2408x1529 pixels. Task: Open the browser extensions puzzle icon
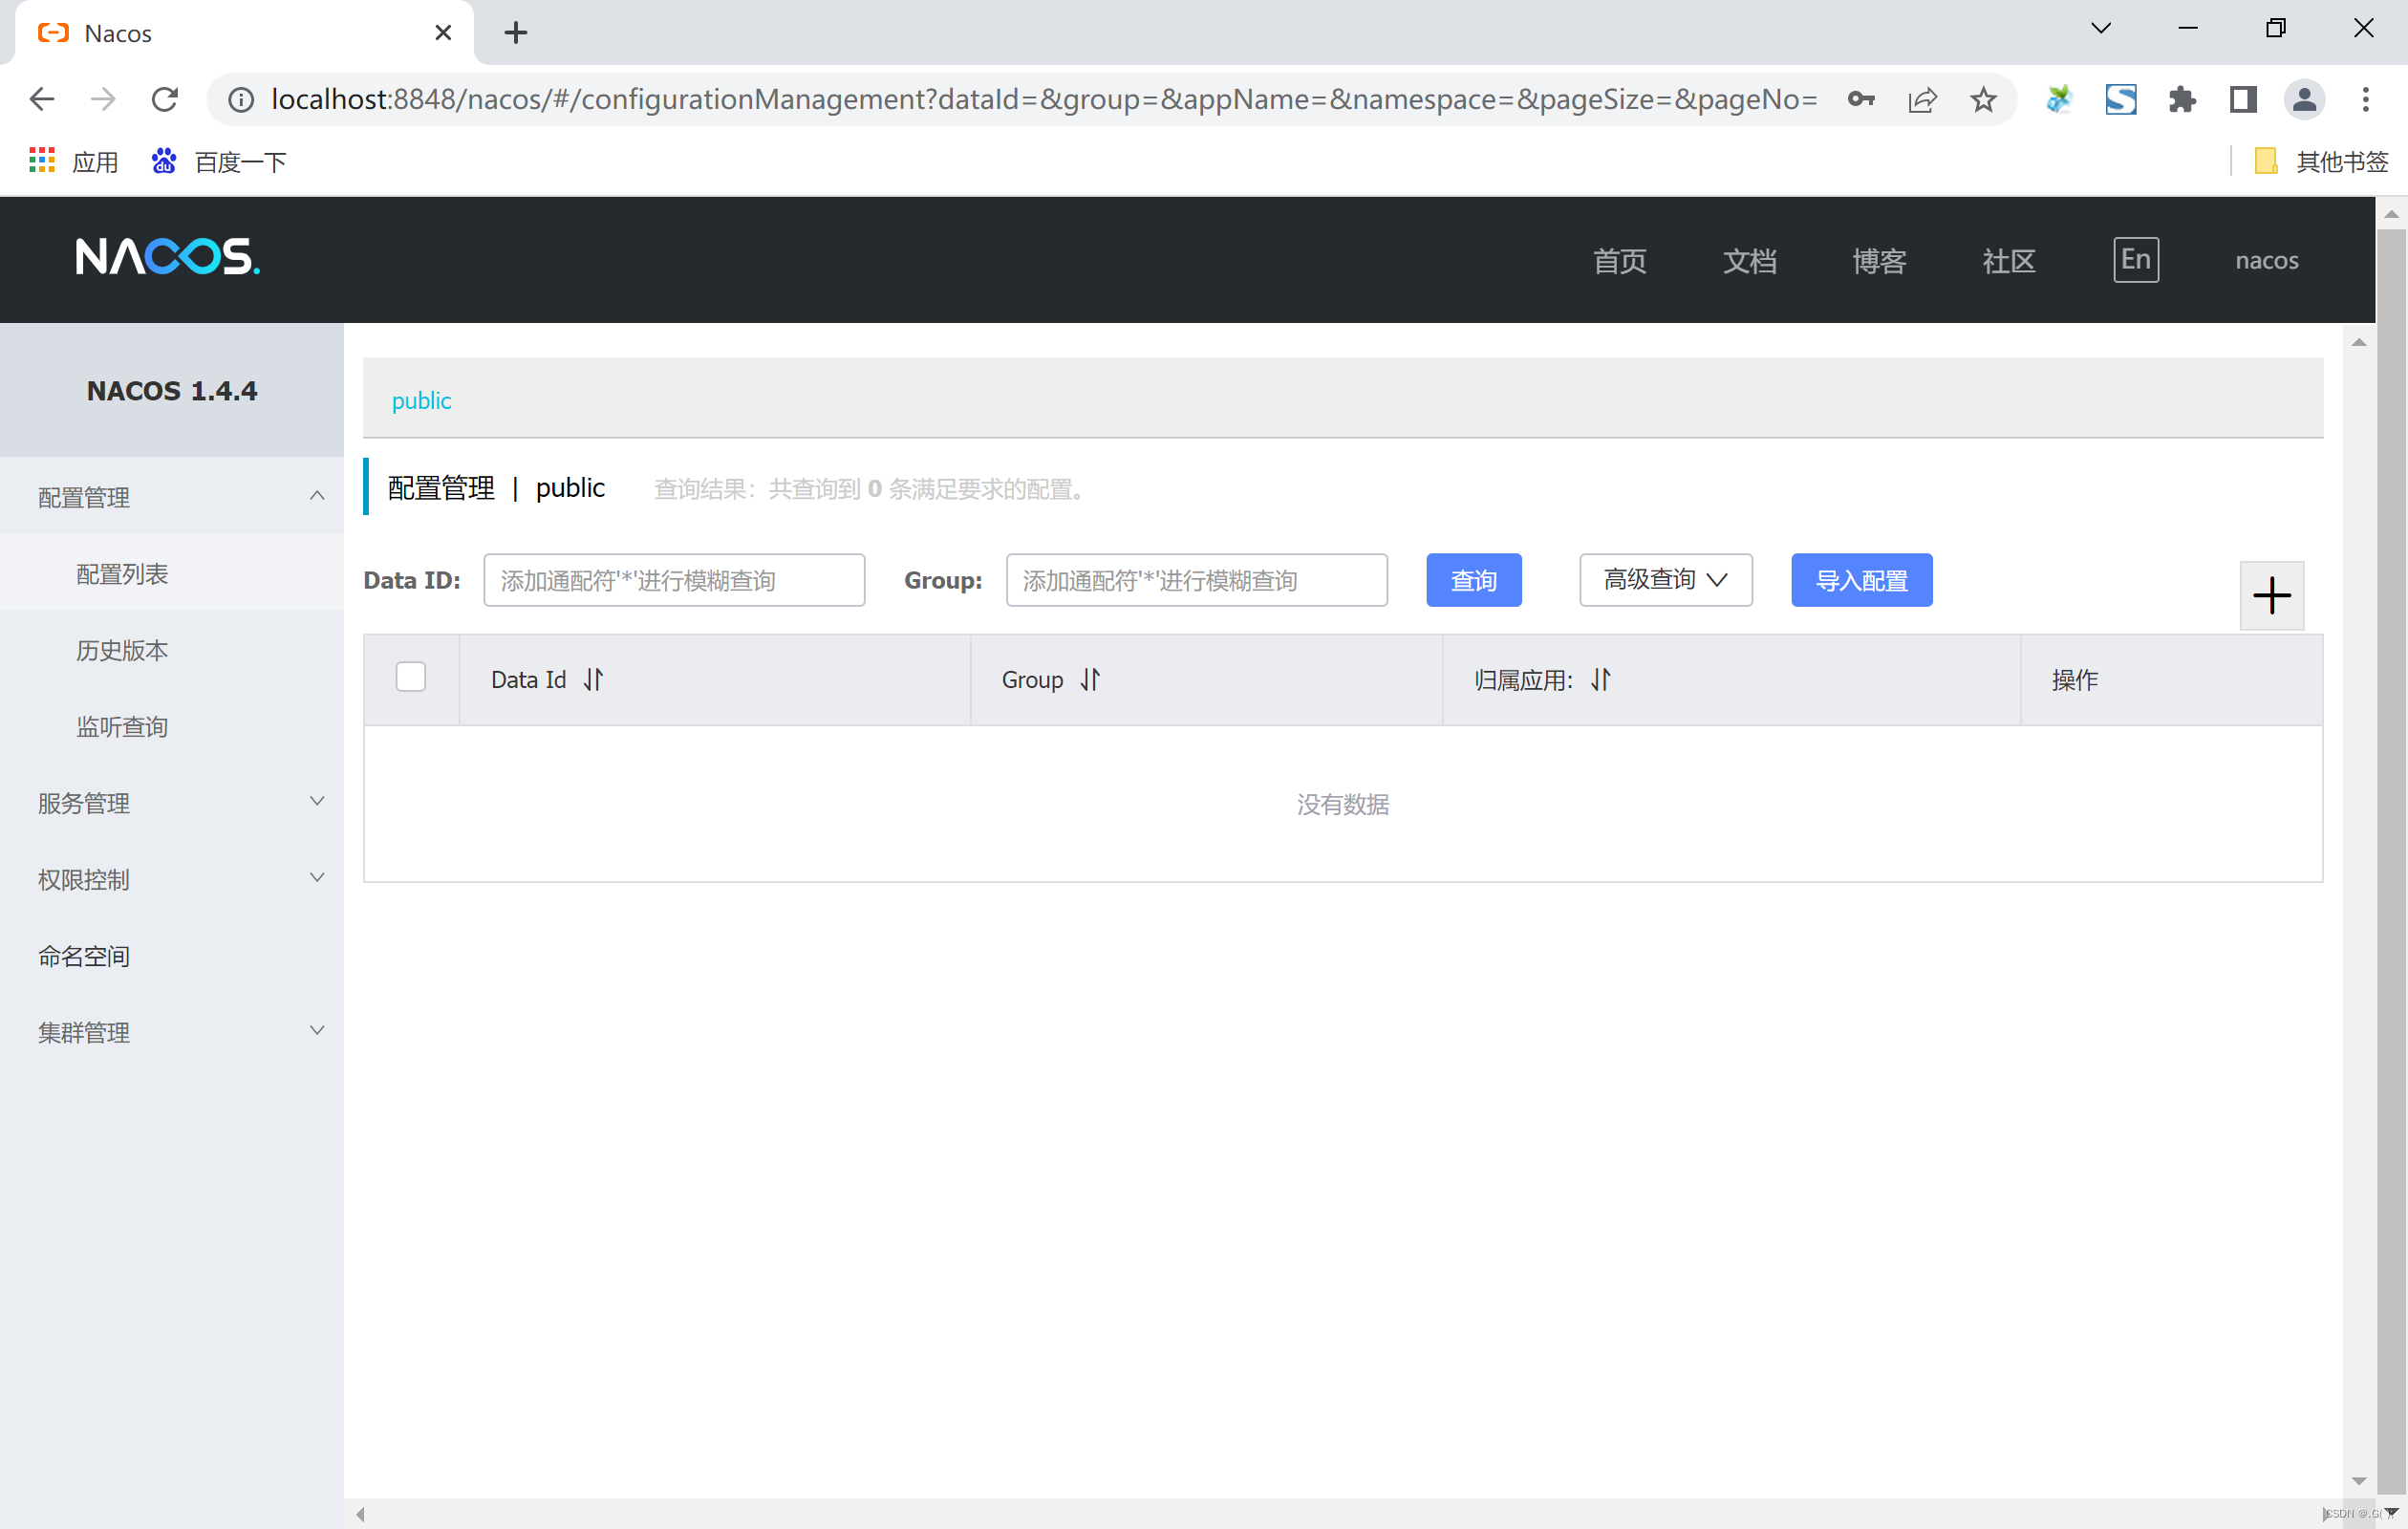pyautogui.click(x=2182, y=99)
